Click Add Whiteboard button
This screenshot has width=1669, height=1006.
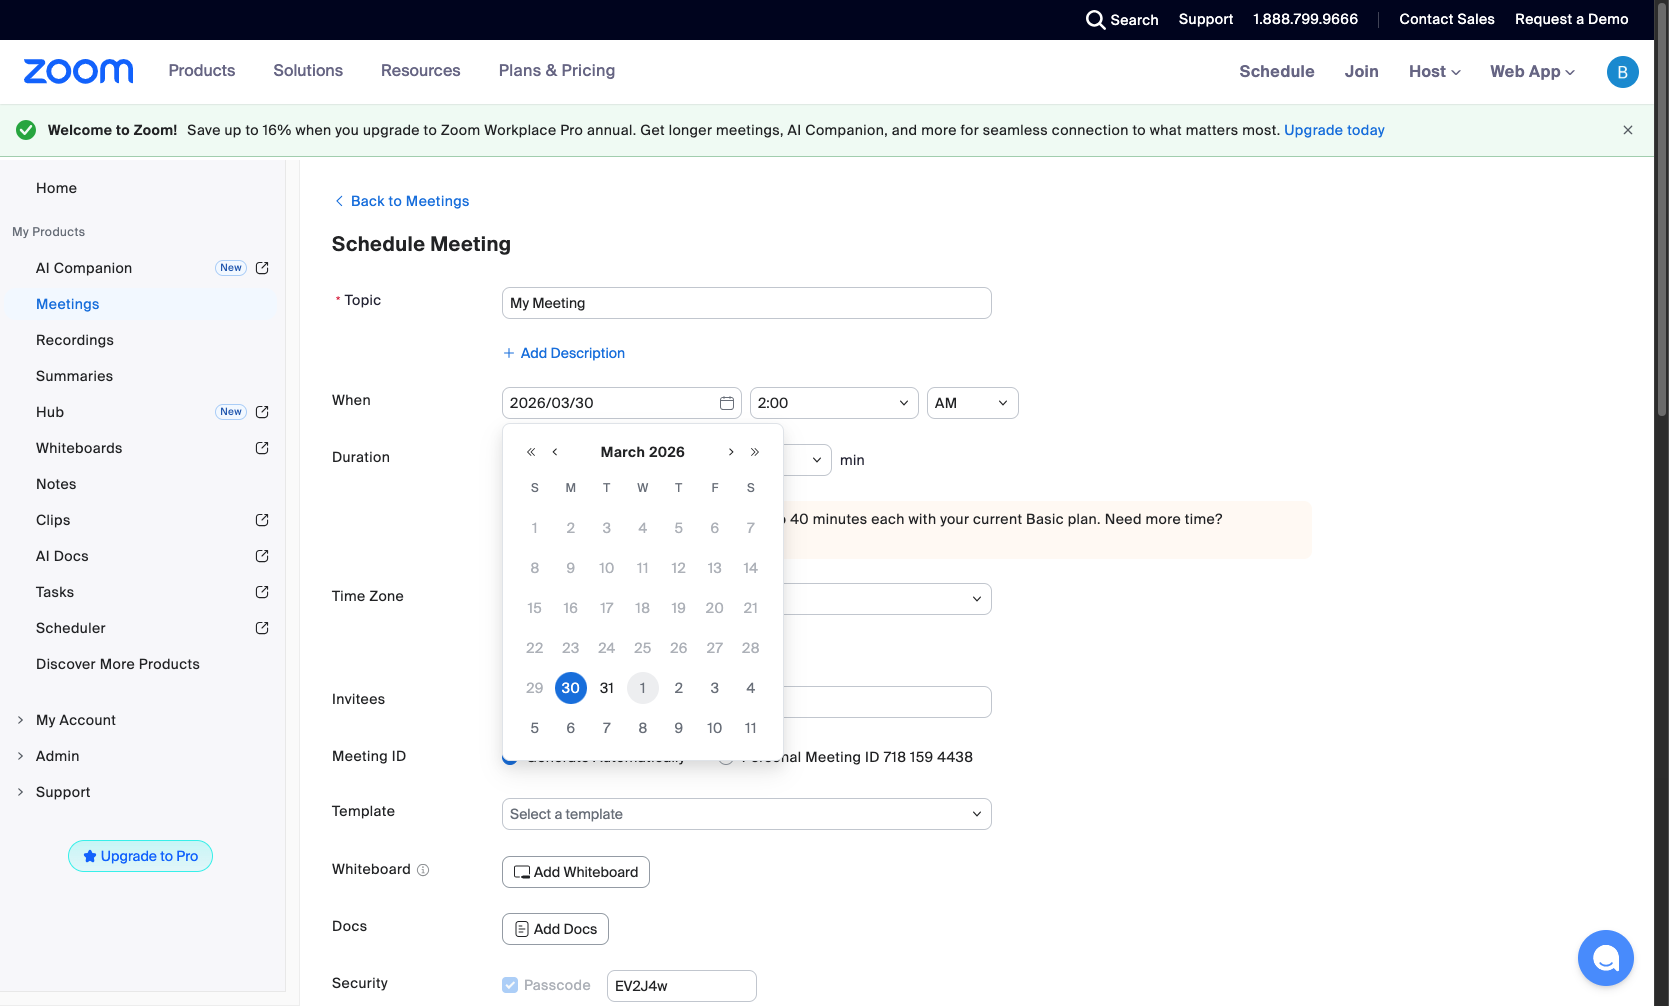576,872
